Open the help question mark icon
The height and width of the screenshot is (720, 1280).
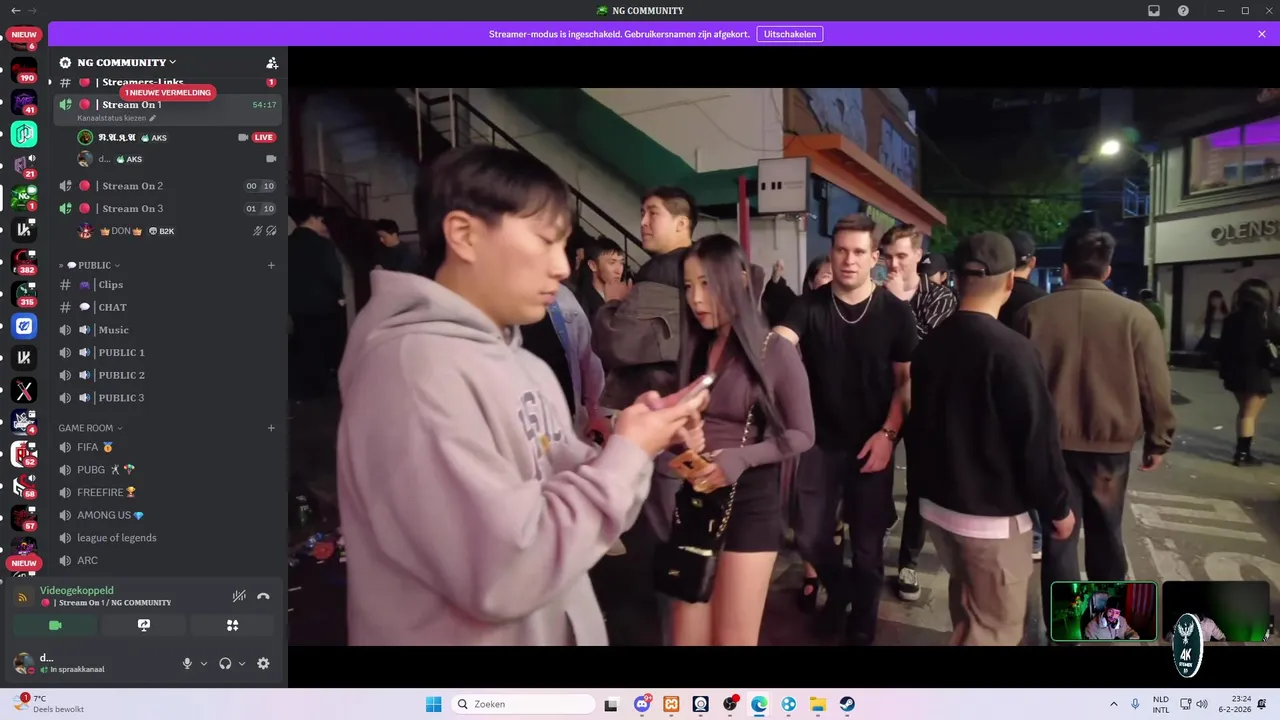point(1184,11)
